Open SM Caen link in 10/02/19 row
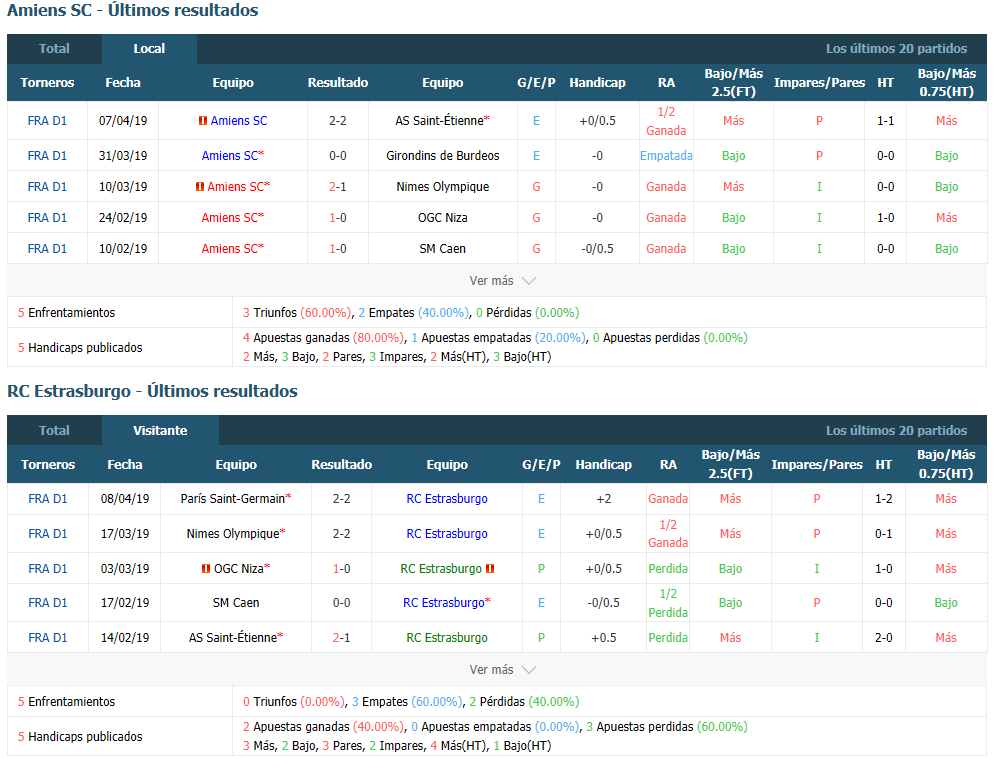995x759 pixels. click(442, 249)
